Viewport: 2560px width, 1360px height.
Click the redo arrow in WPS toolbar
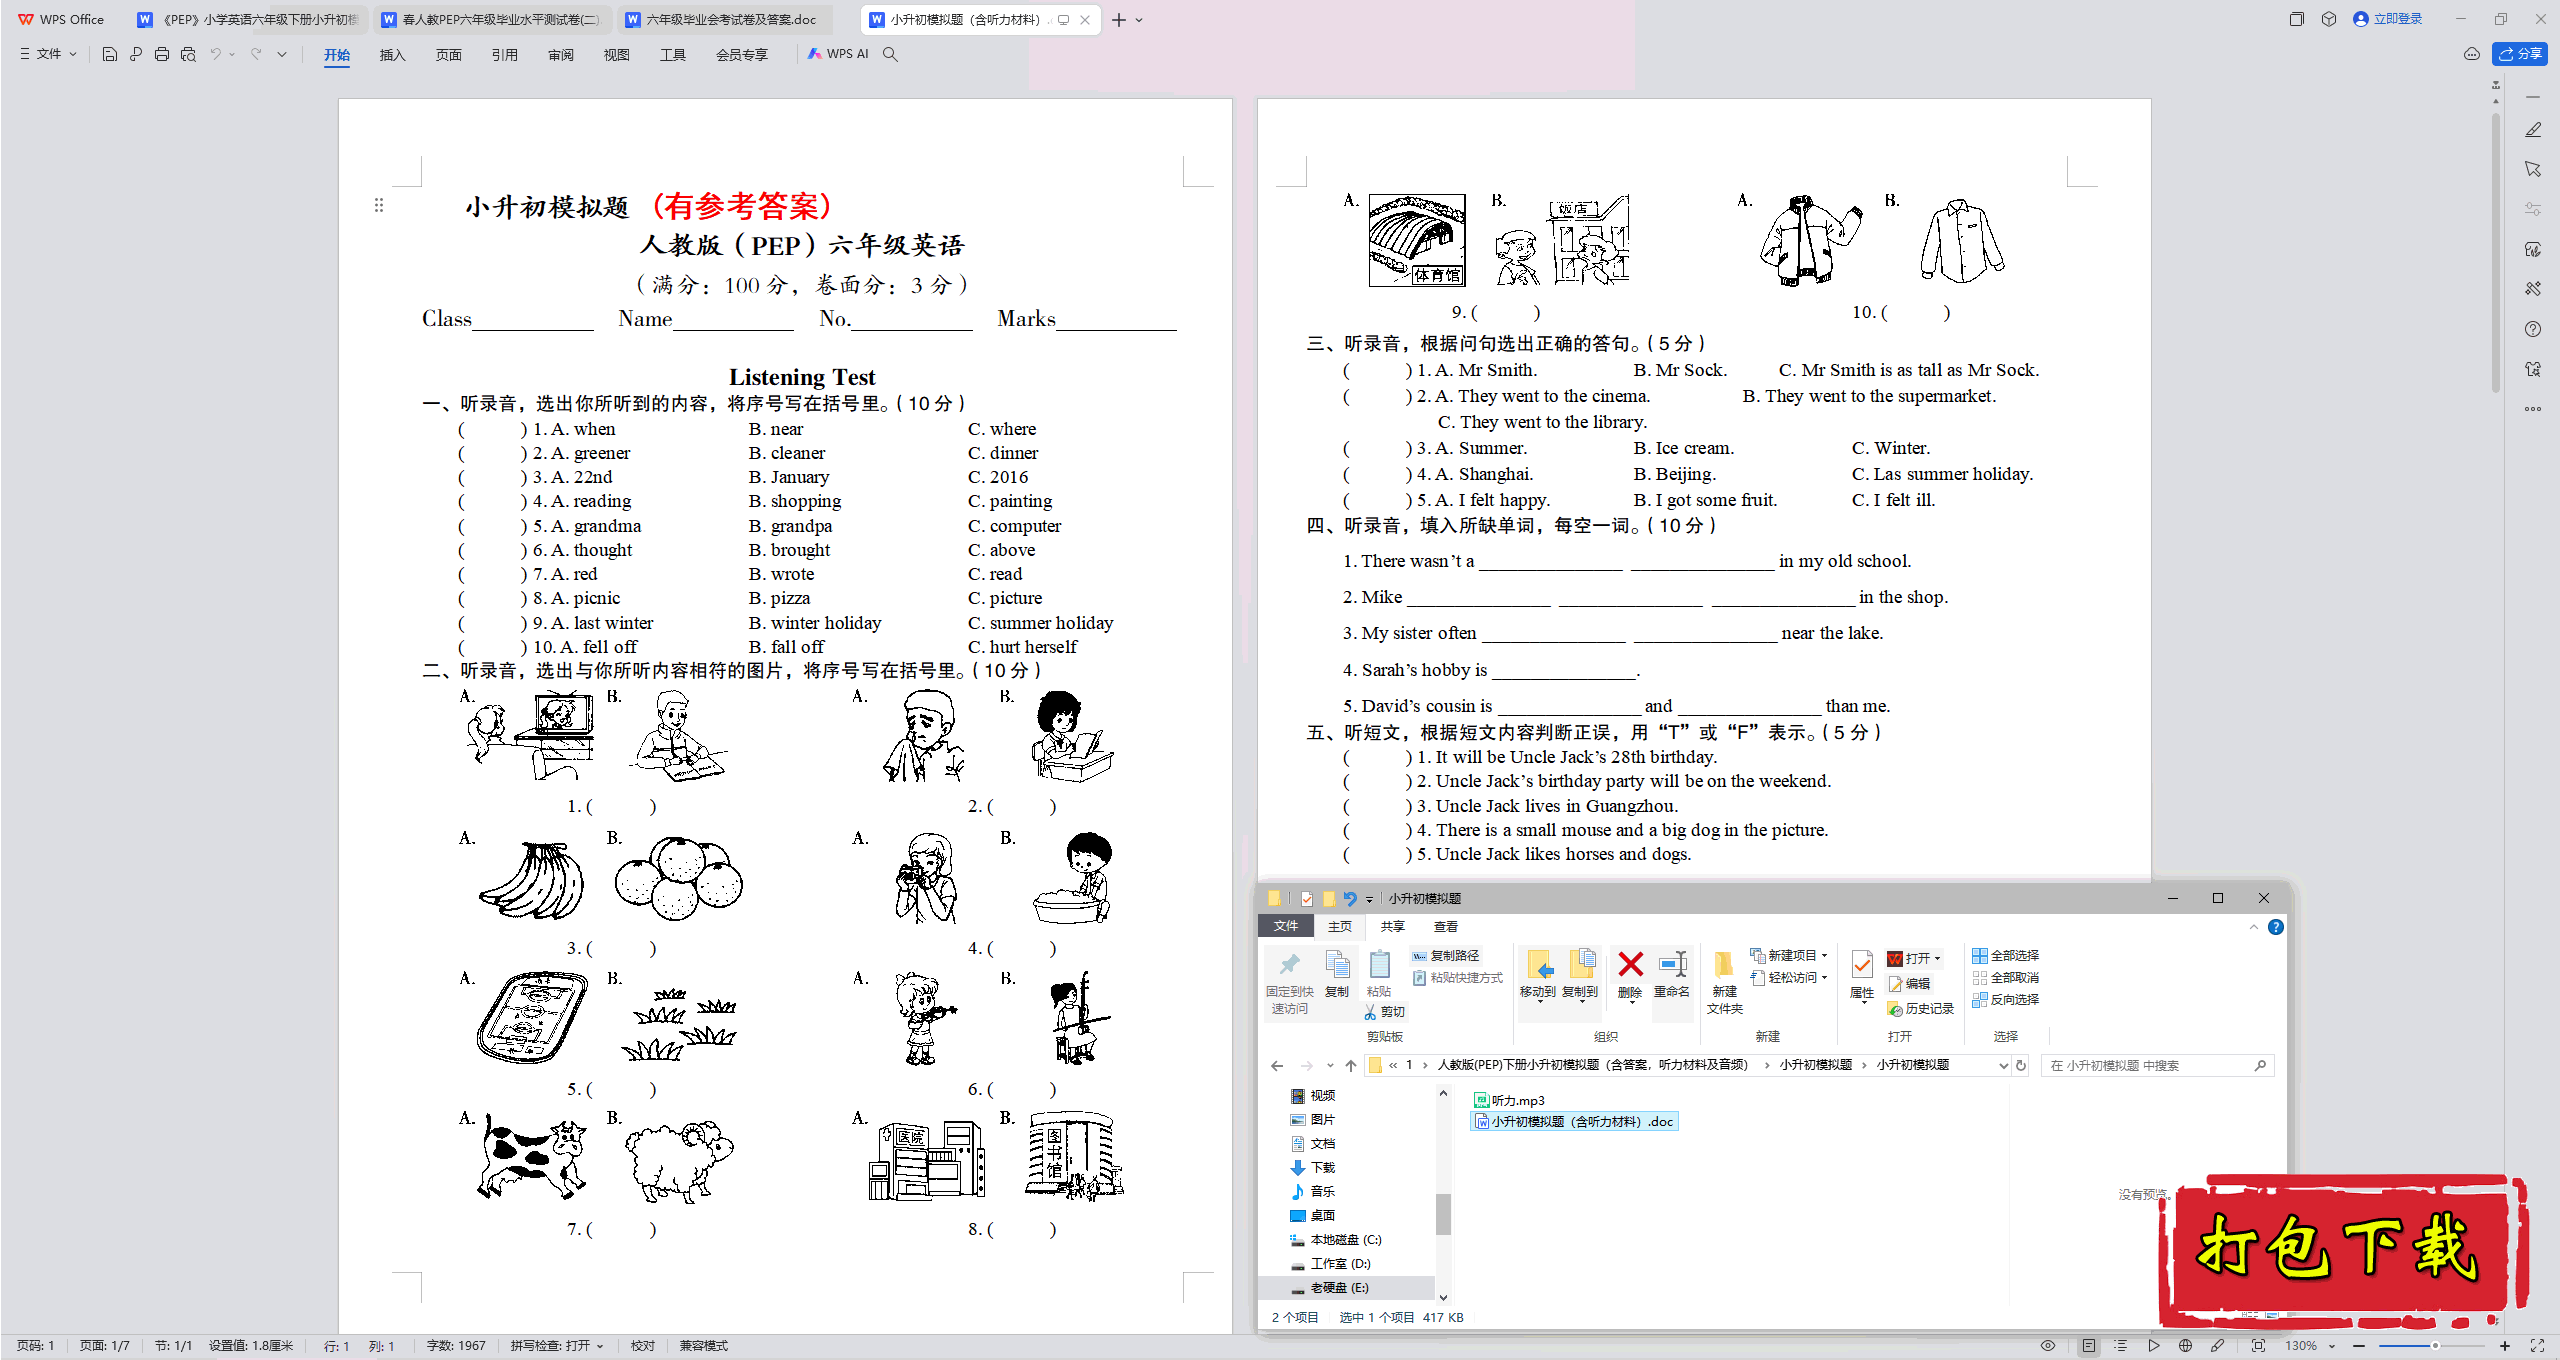256,54
